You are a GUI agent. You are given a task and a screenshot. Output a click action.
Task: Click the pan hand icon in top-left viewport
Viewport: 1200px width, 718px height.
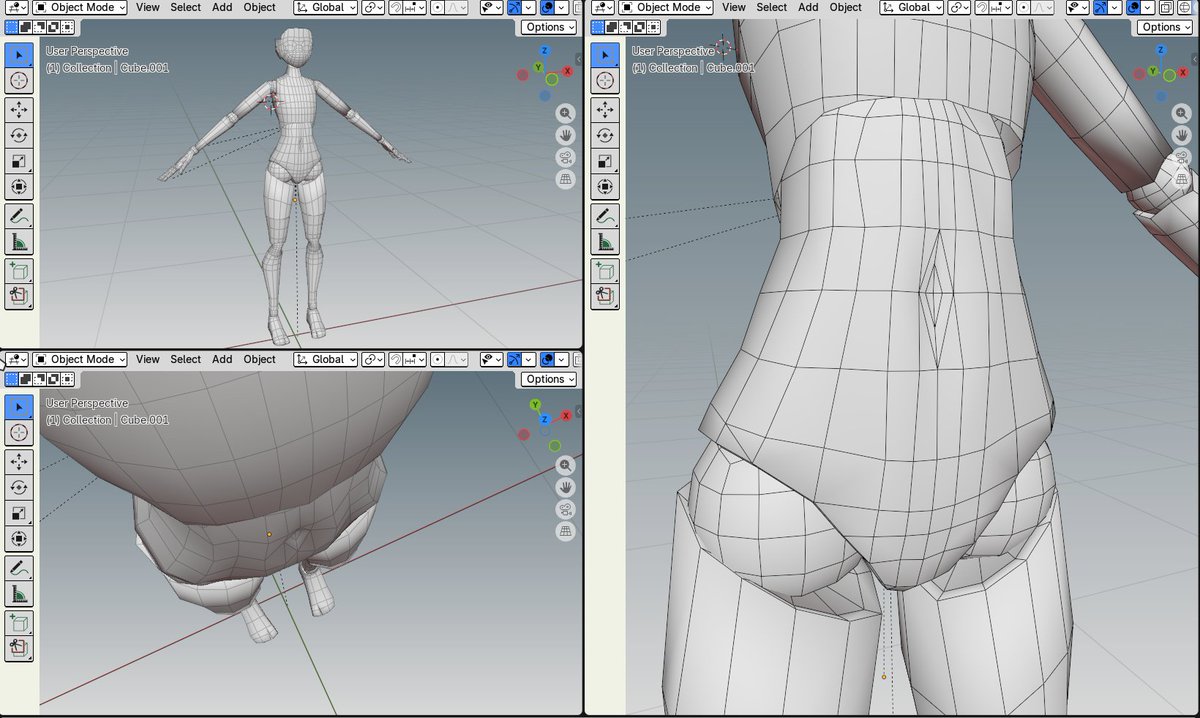click(x=565, y=135)
